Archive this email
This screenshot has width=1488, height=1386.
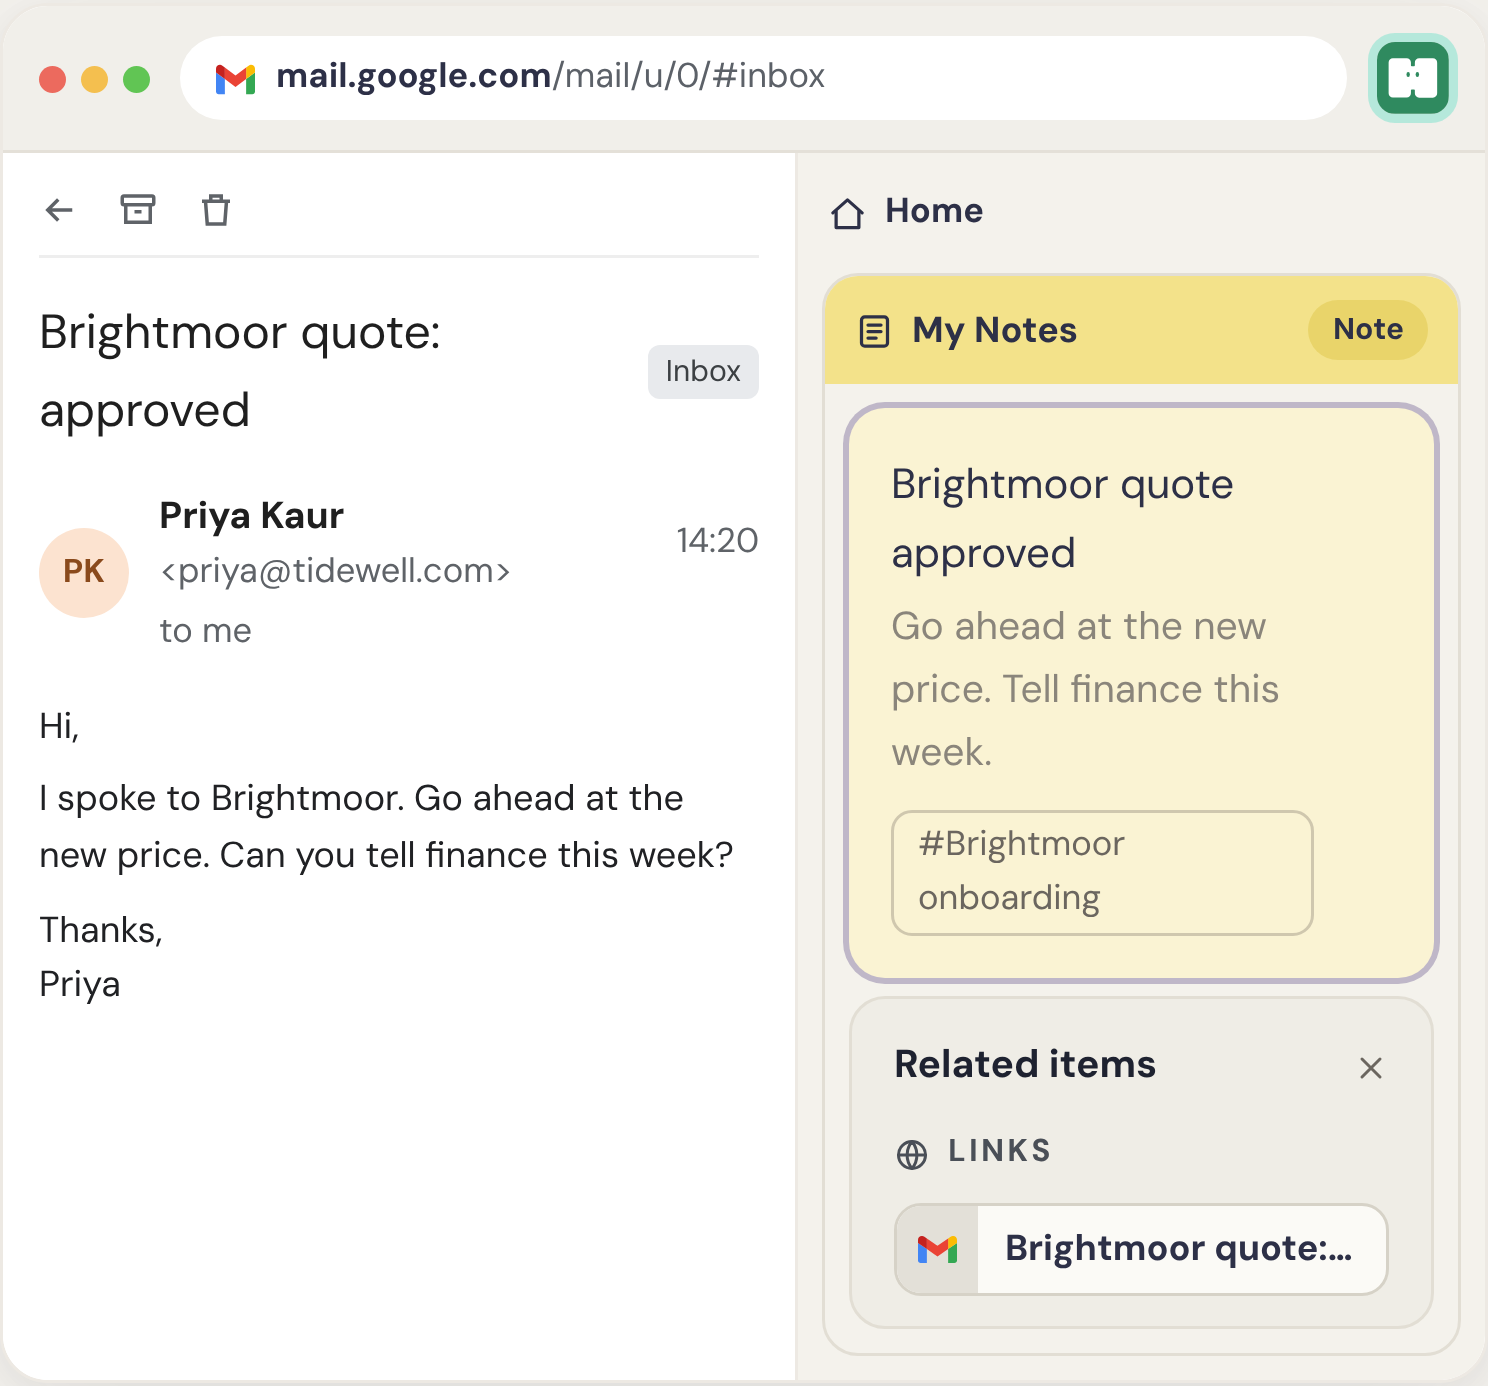[138, 209]
